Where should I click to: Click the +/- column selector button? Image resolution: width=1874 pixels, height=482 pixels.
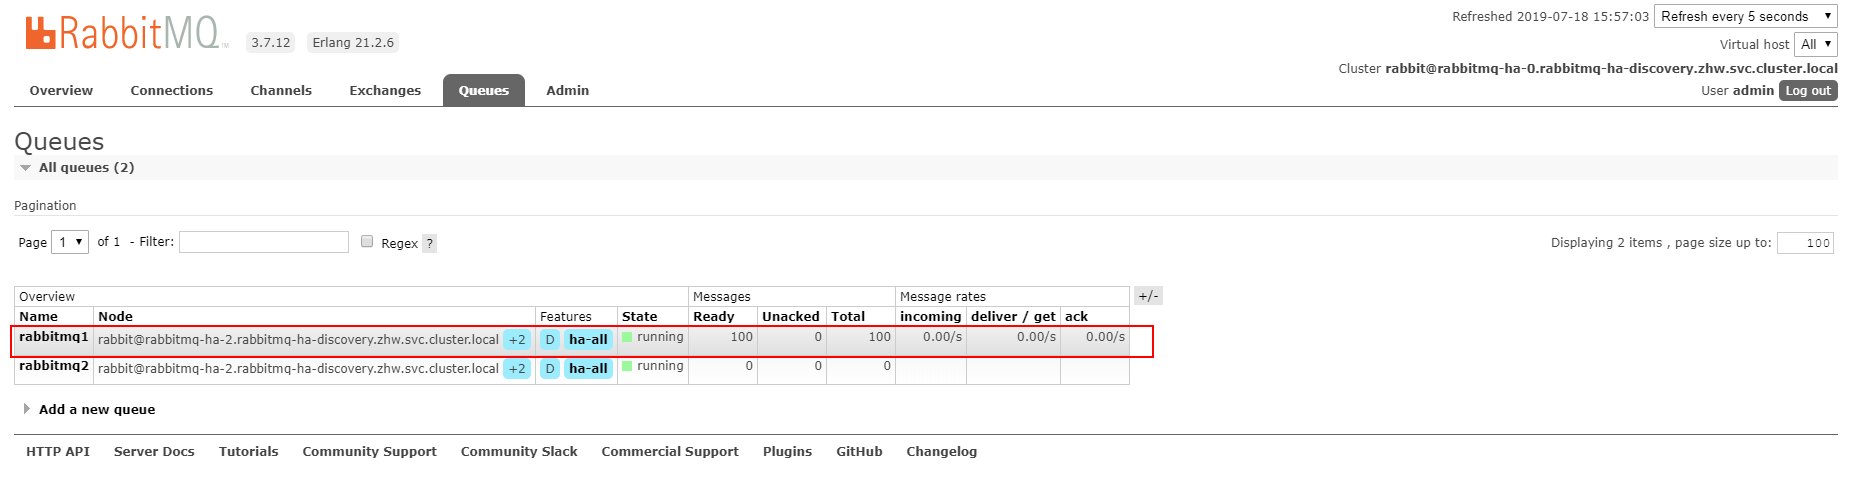tap(1148, 296)
